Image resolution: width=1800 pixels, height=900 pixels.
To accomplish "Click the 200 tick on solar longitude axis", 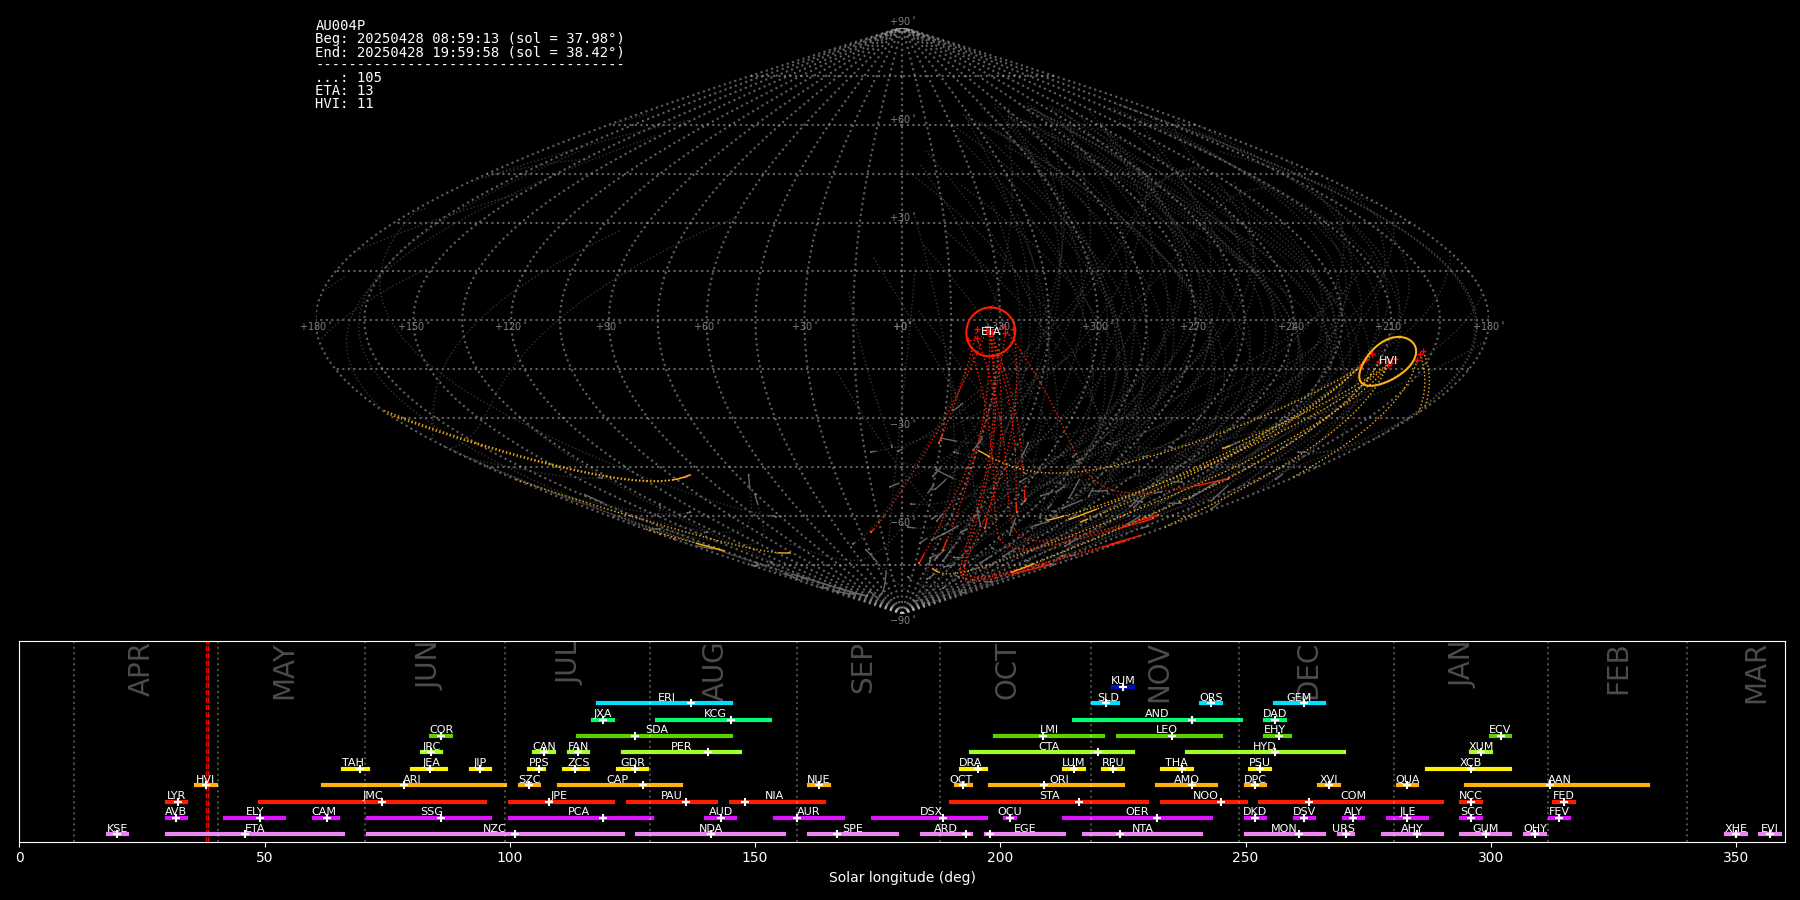I will pos(1000,857).
